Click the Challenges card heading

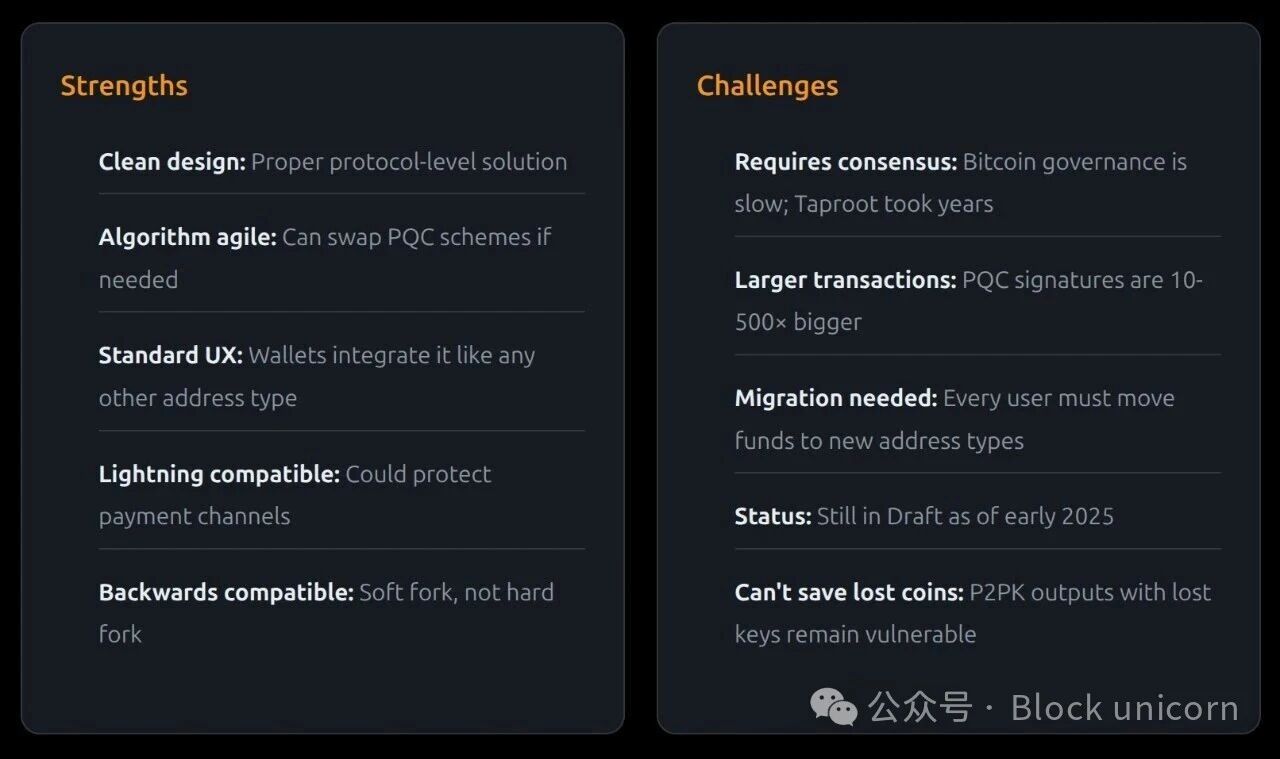click(x=767, y=86)
